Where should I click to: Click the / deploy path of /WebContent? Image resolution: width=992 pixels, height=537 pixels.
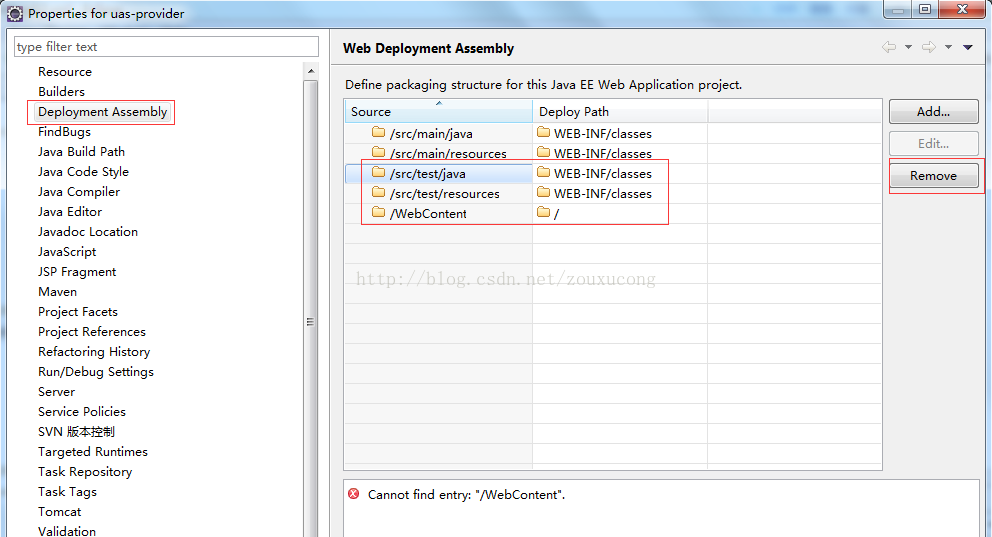coord(556,214)
